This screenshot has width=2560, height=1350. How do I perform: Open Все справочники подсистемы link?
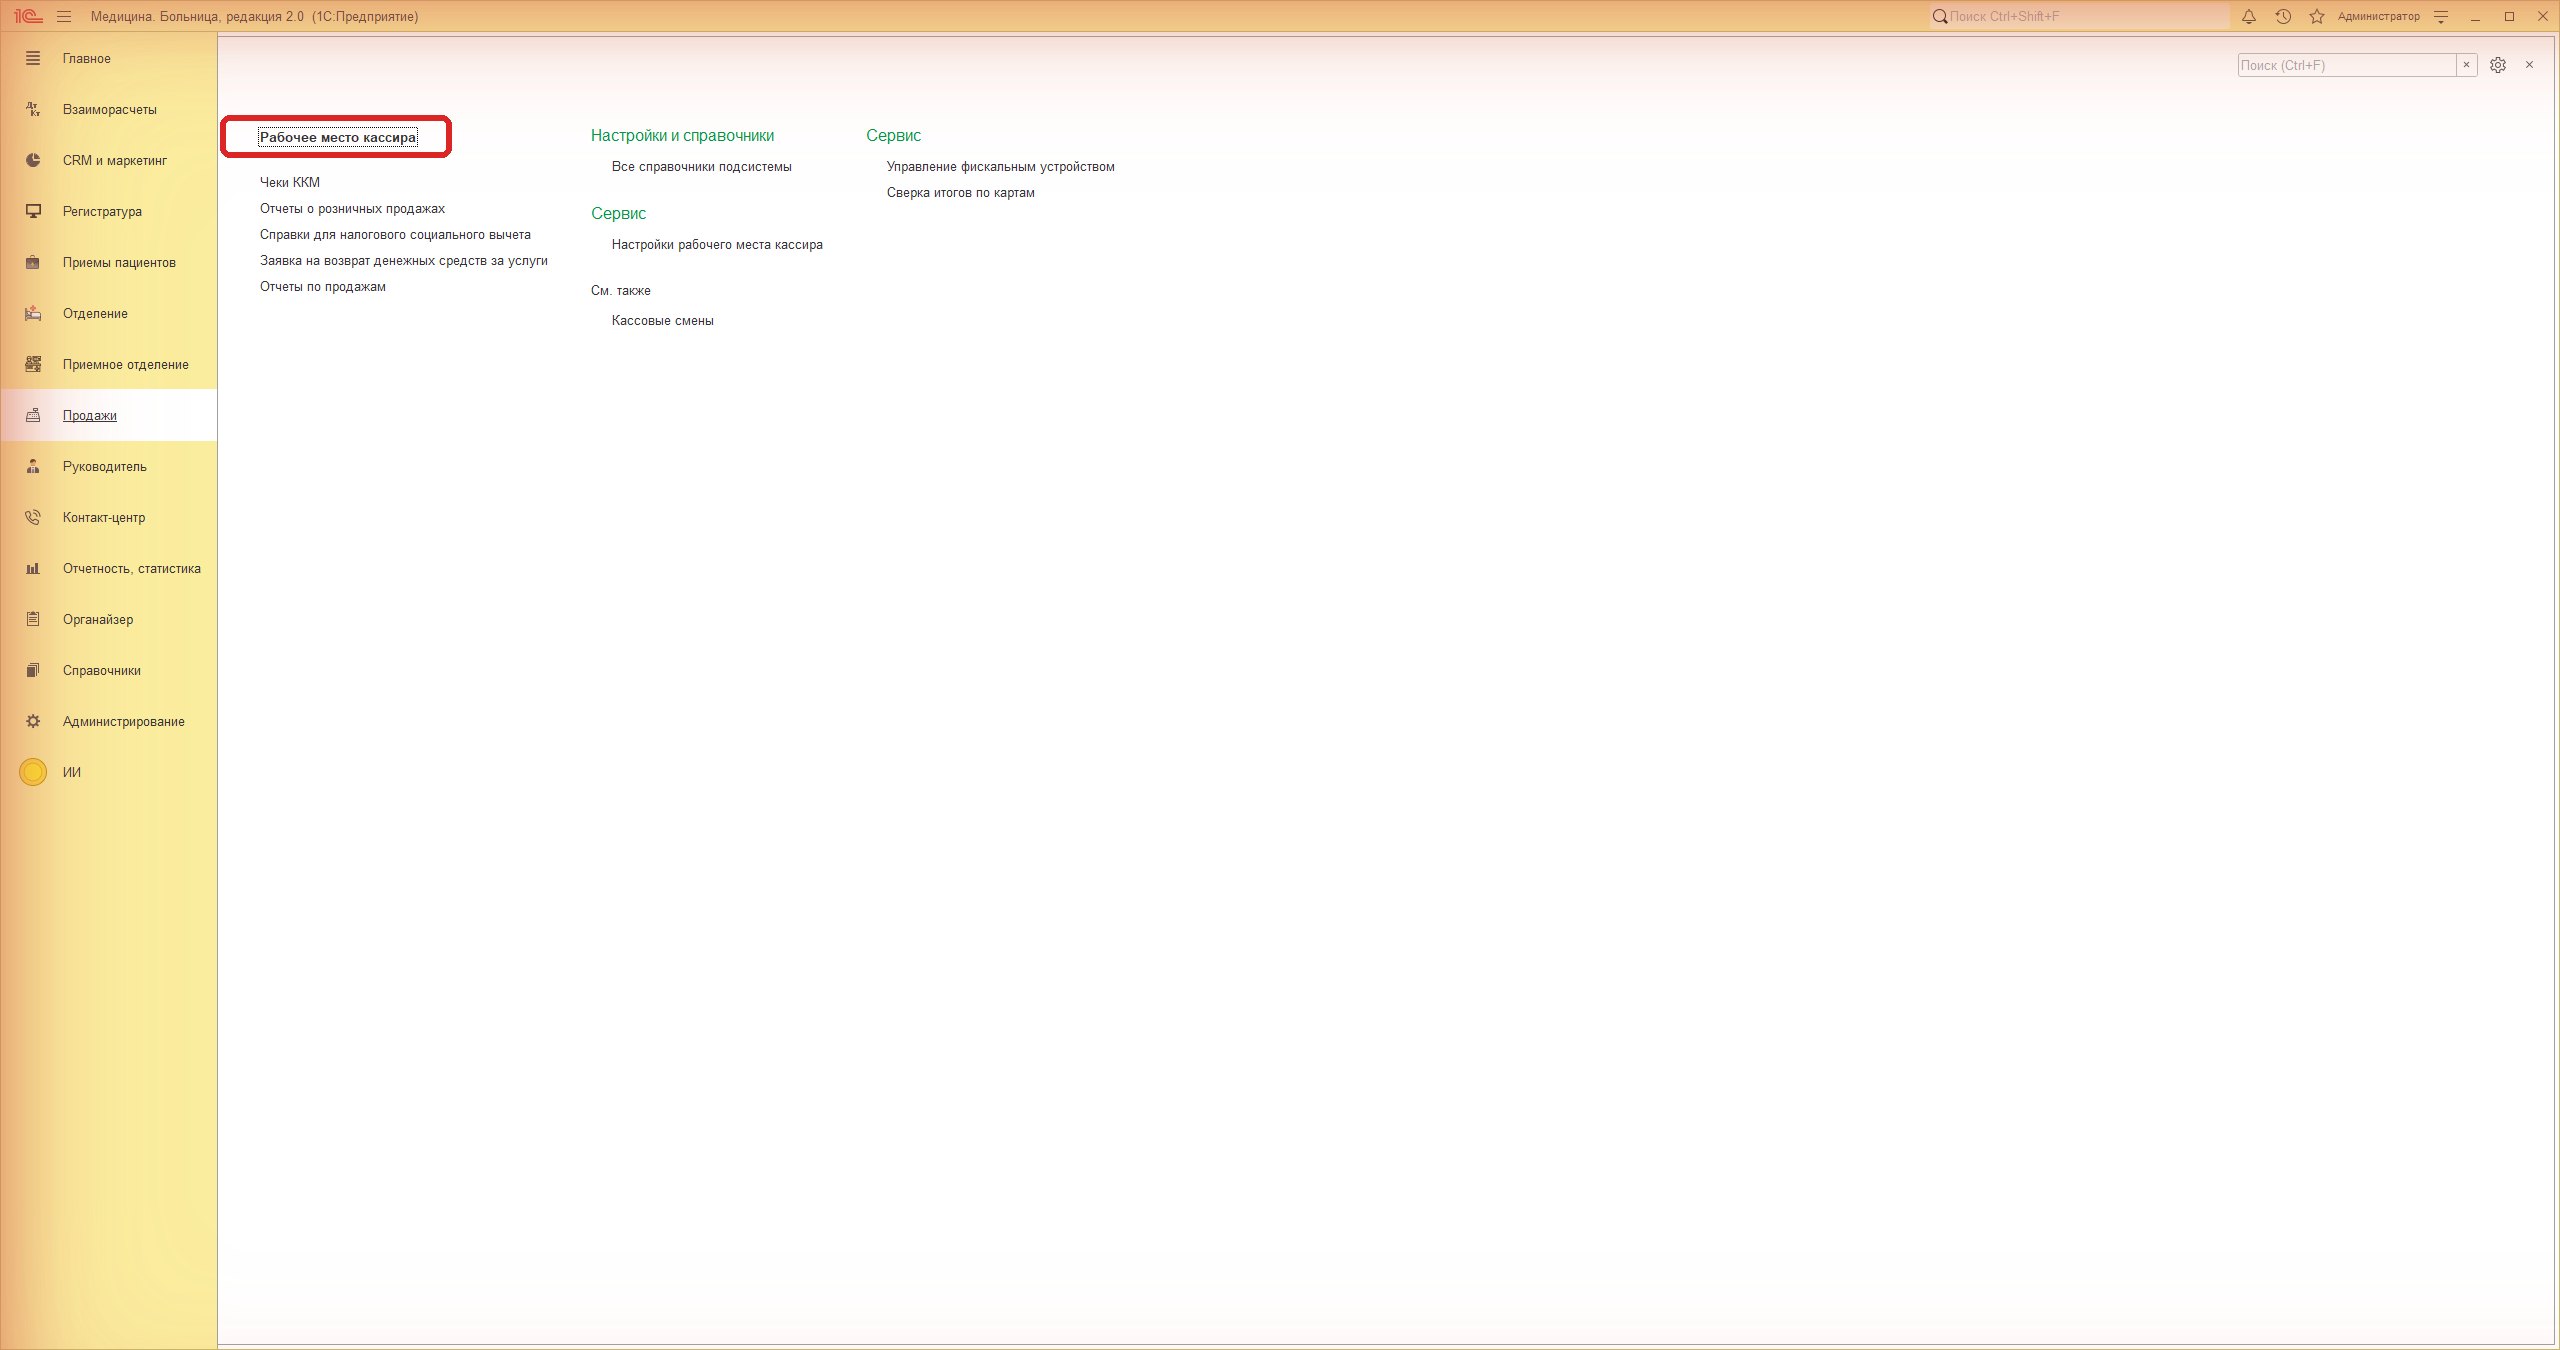(702, 166)
